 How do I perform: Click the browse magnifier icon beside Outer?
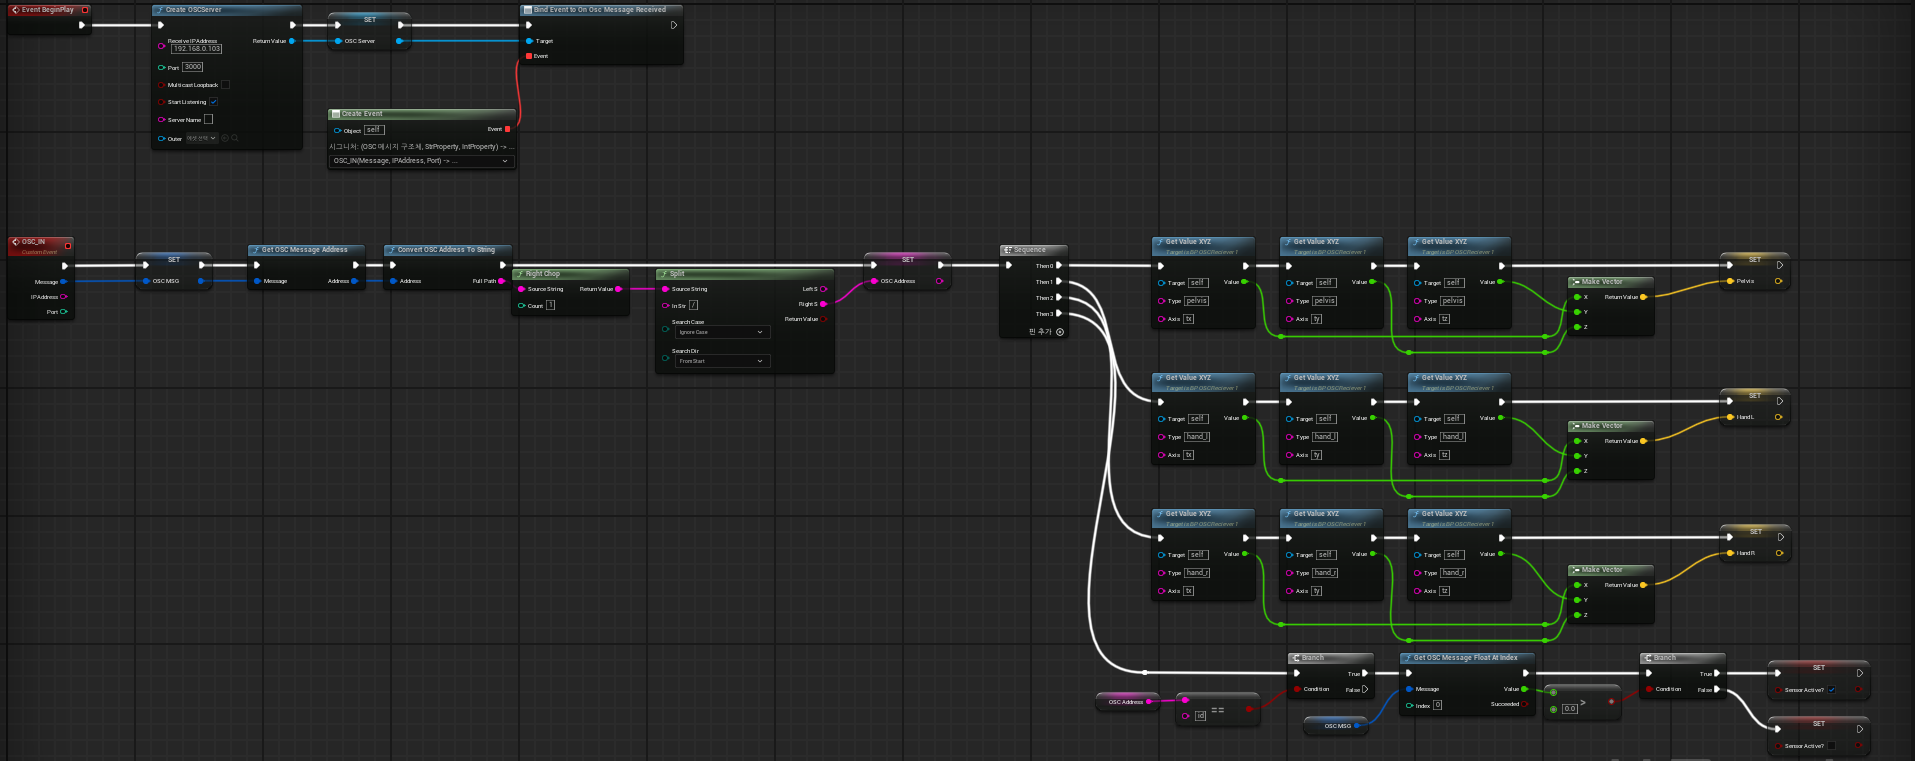(x=235, y=138)
